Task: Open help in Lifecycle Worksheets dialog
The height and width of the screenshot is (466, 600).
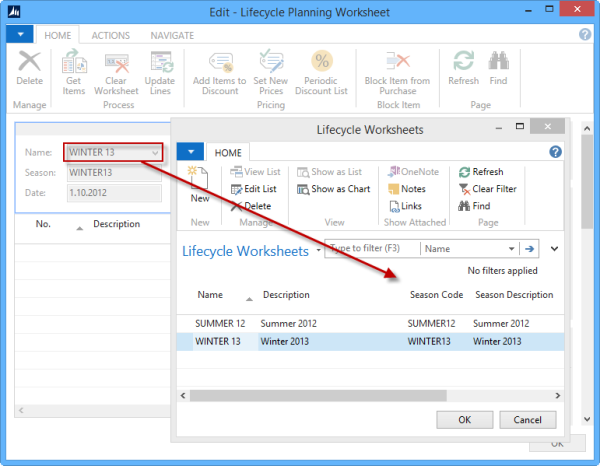Action: (x=555, y=152)
